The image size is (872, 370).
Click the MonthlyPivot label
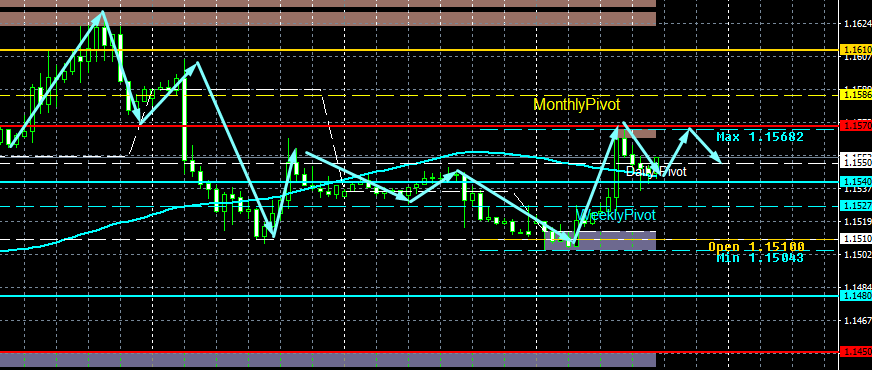(577, 105)
